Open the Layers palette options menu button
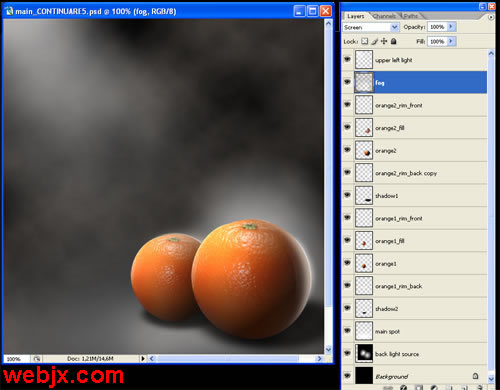 (491, 17)
